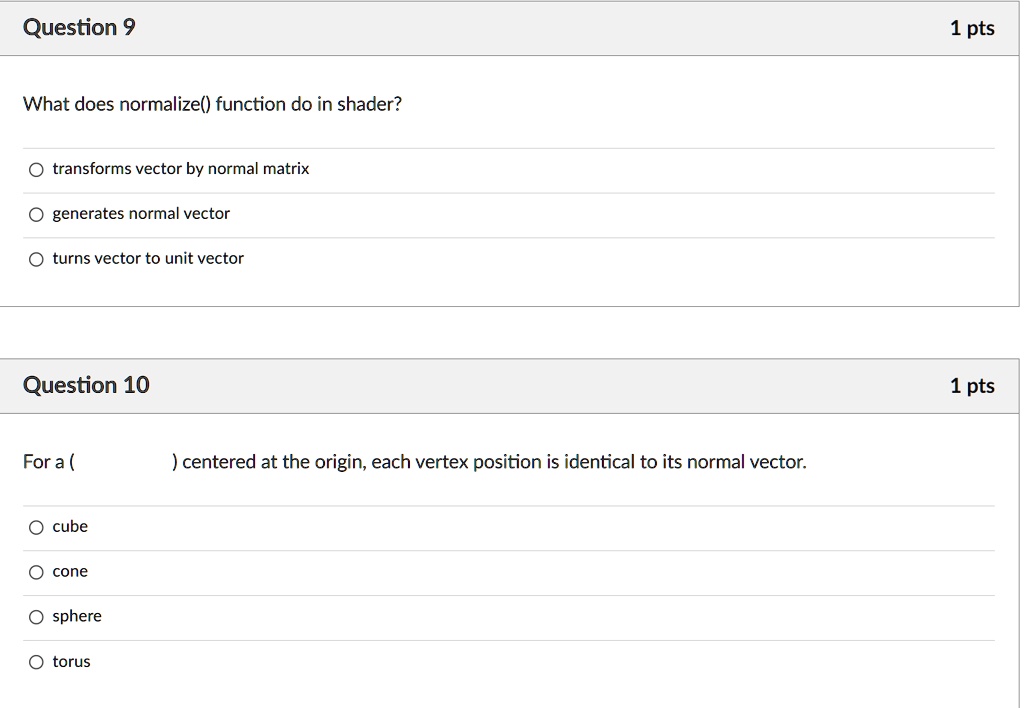
Task: Click the 'generates normal vector' answer text
Action: (141, 214)
